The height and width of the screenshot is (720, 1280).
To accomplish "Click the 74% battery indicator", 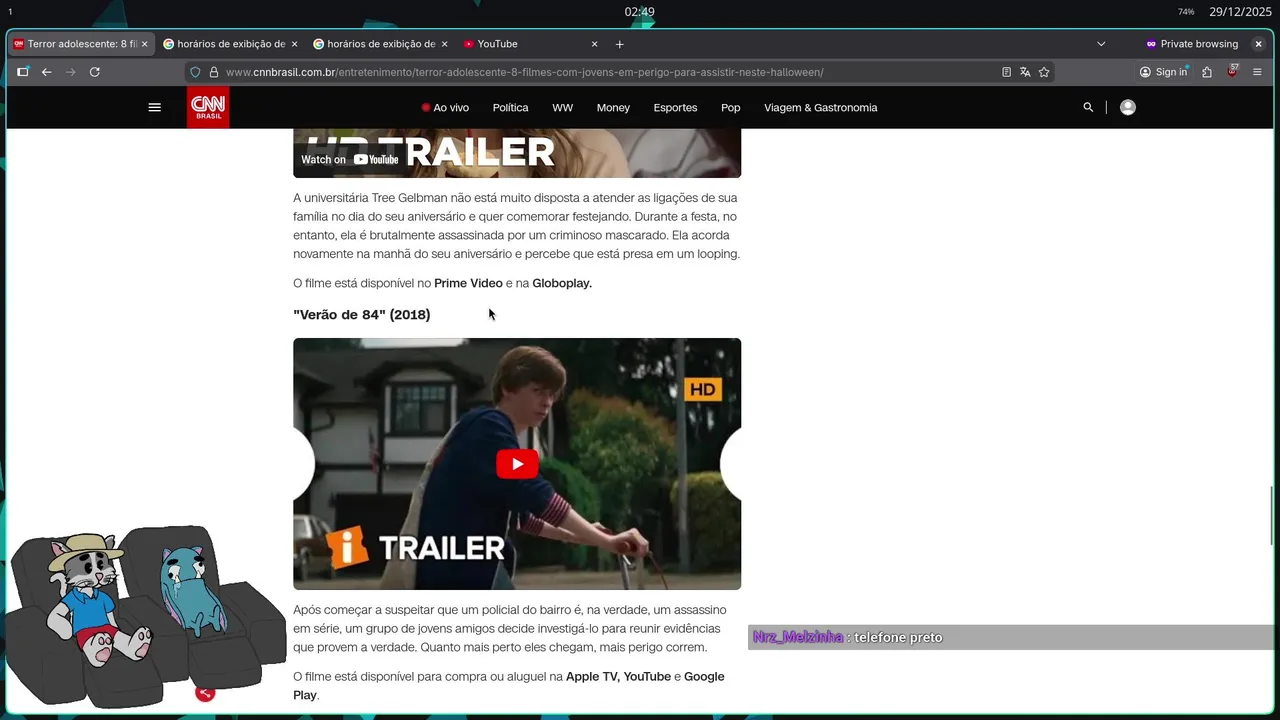I will coord(1186,12).
